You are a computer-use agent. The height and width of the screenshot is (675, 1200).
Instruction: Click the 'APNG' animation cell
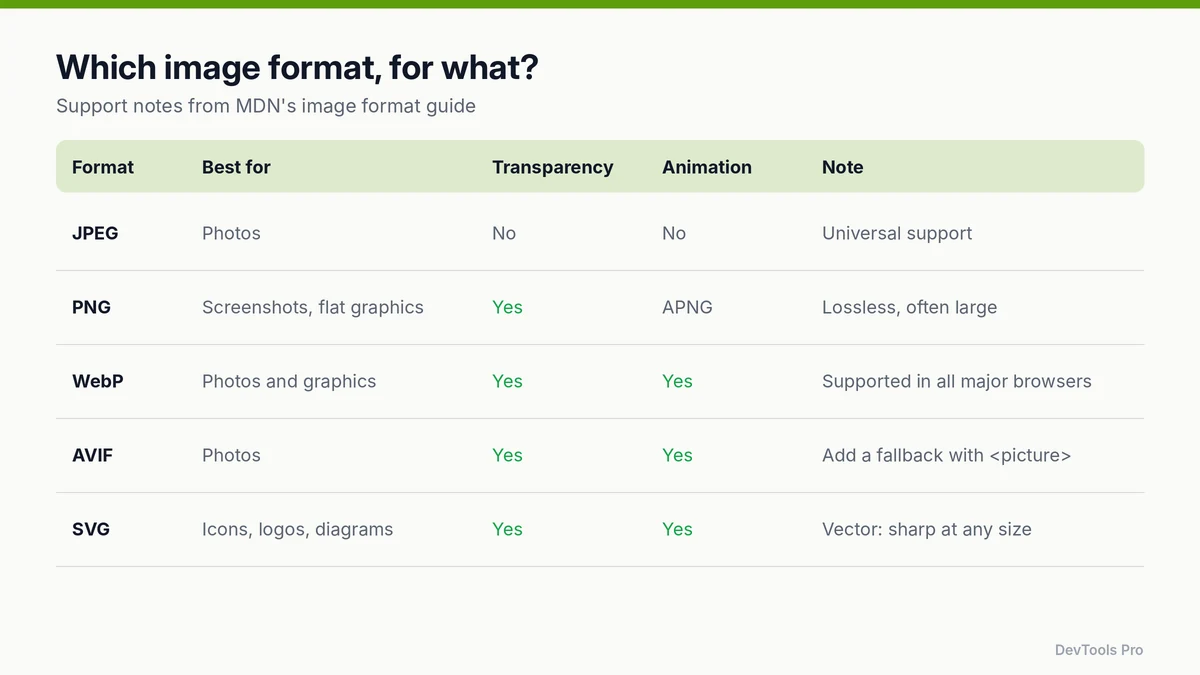[x=688, y=307]
